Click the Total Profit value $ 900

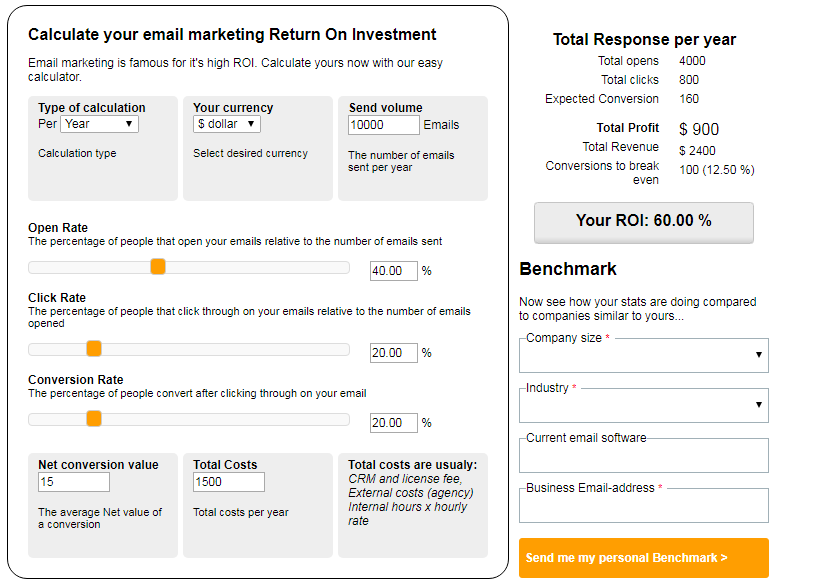point(699,129)
